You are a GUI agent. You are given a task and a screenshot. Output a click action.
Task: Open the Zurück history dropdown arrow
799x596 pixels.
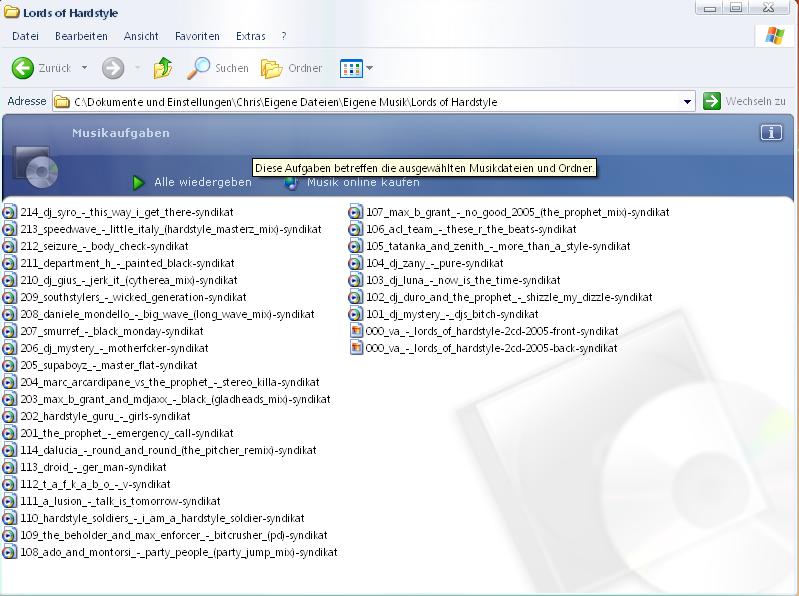[x=84, y=68]
